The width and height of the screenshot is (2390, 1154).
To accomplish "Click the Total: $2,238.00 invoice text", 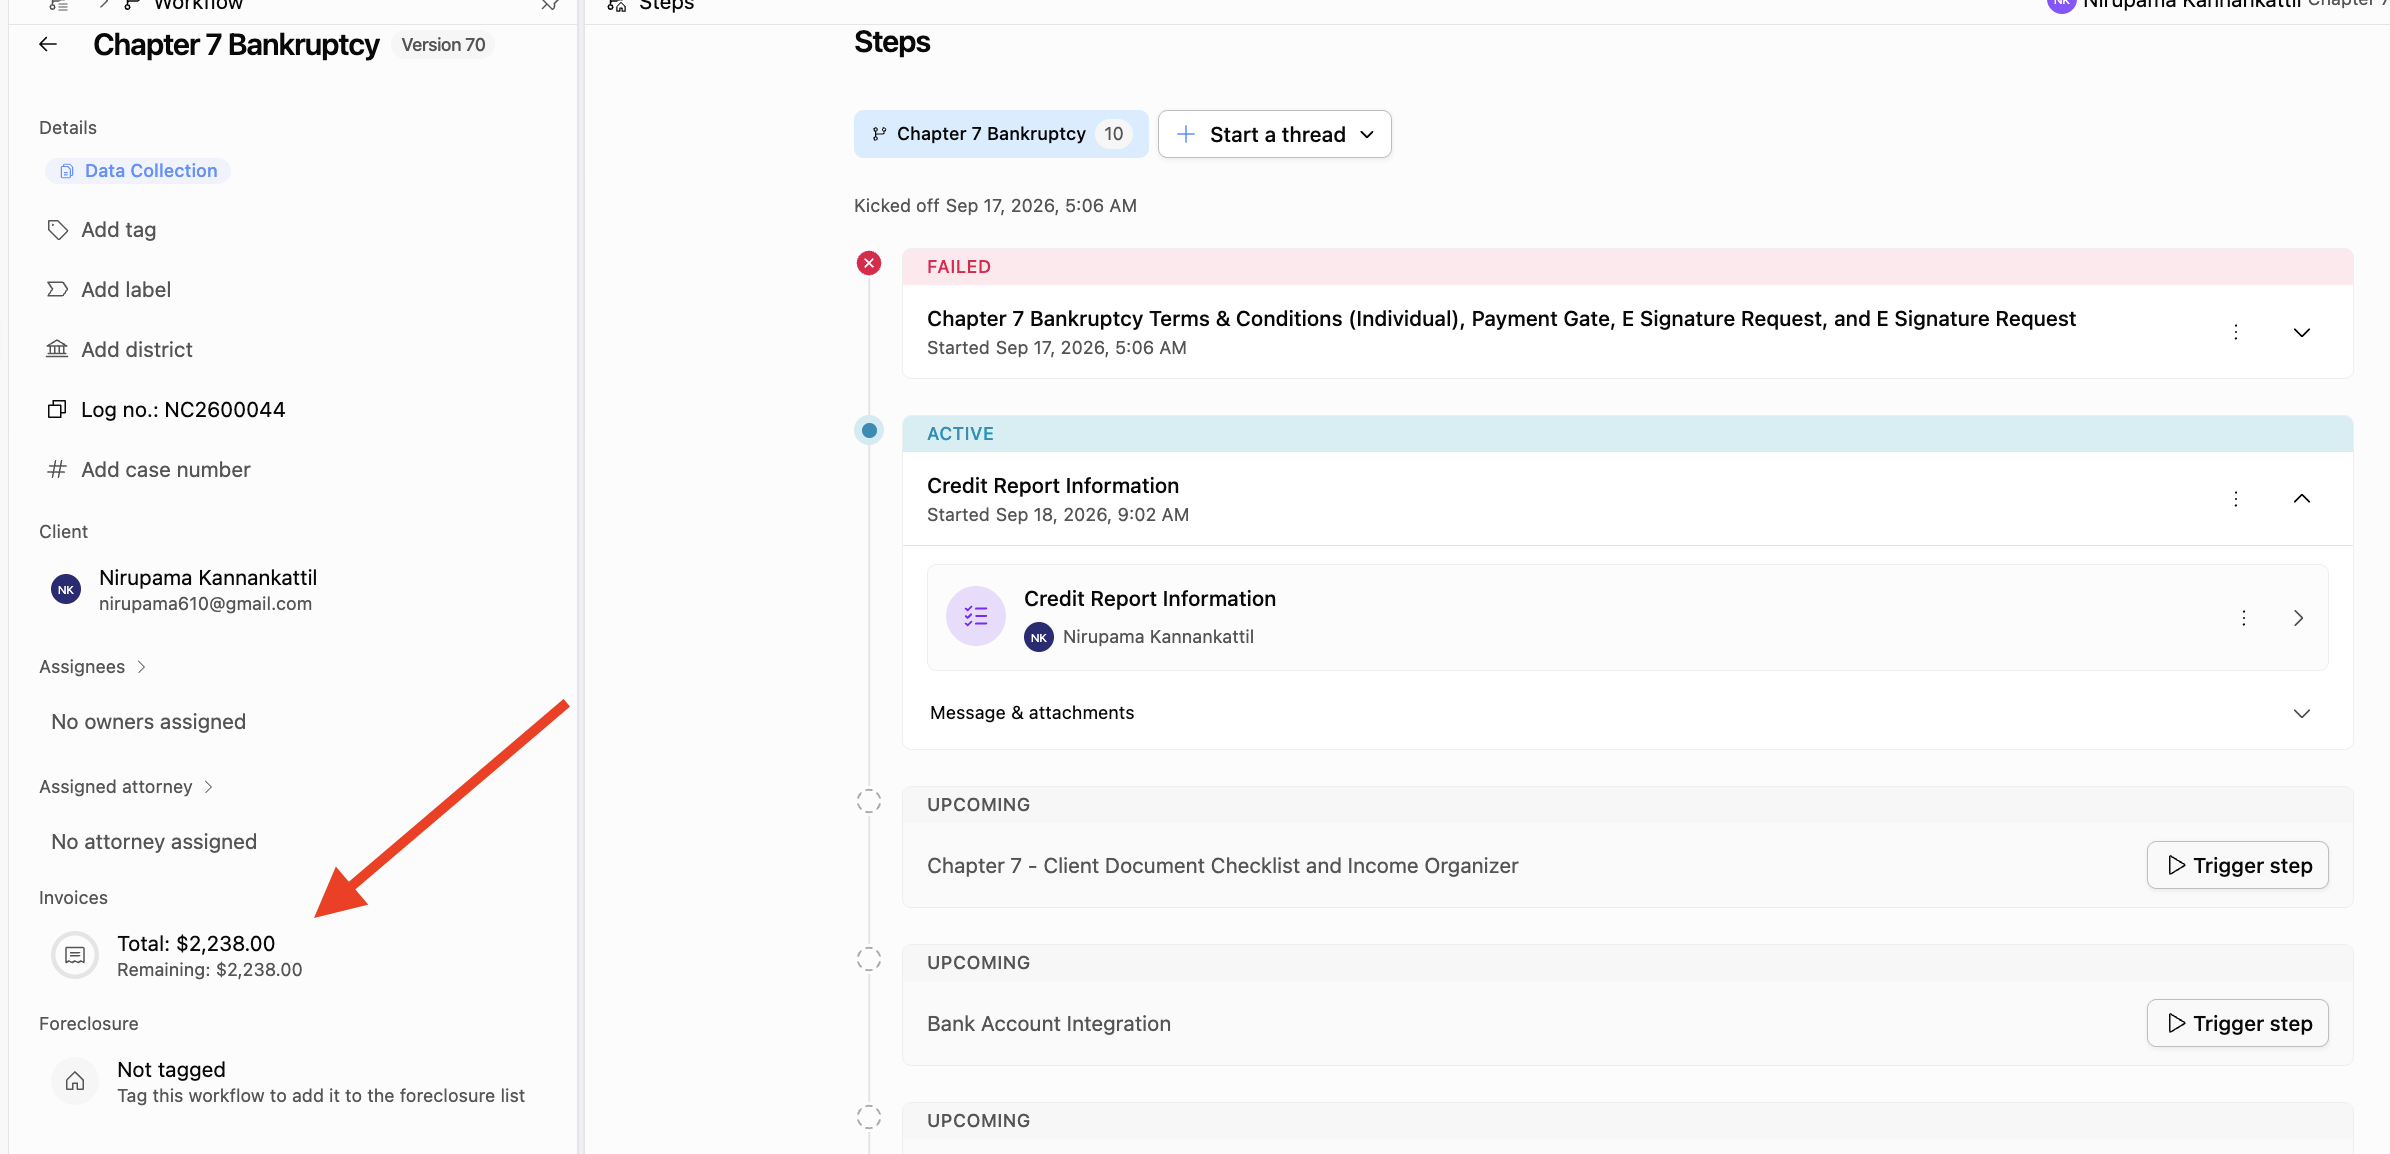I will tap(196, 944).
